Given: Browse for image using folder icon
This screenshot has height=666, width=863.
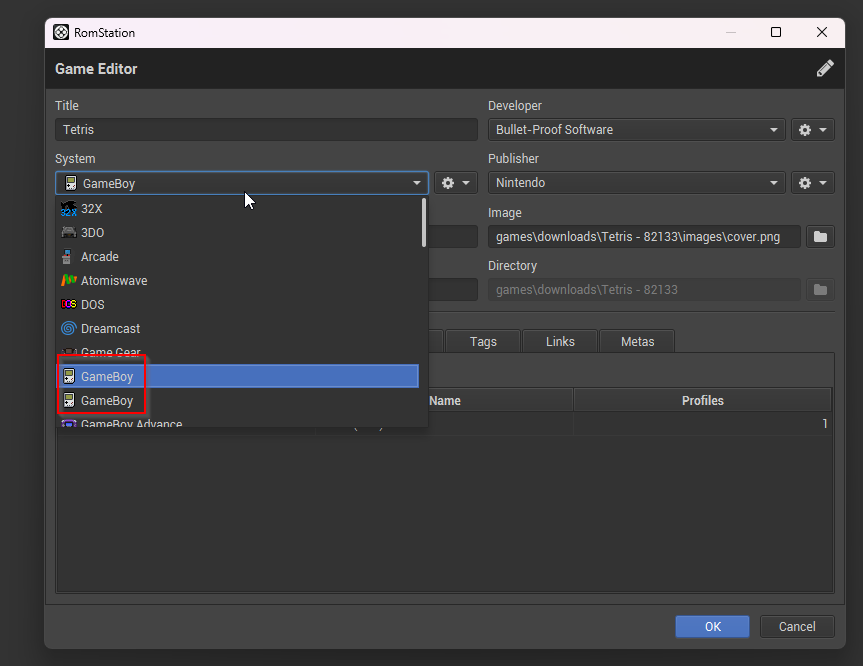Looking at the screenshot, I should click(x=820, y=237).
